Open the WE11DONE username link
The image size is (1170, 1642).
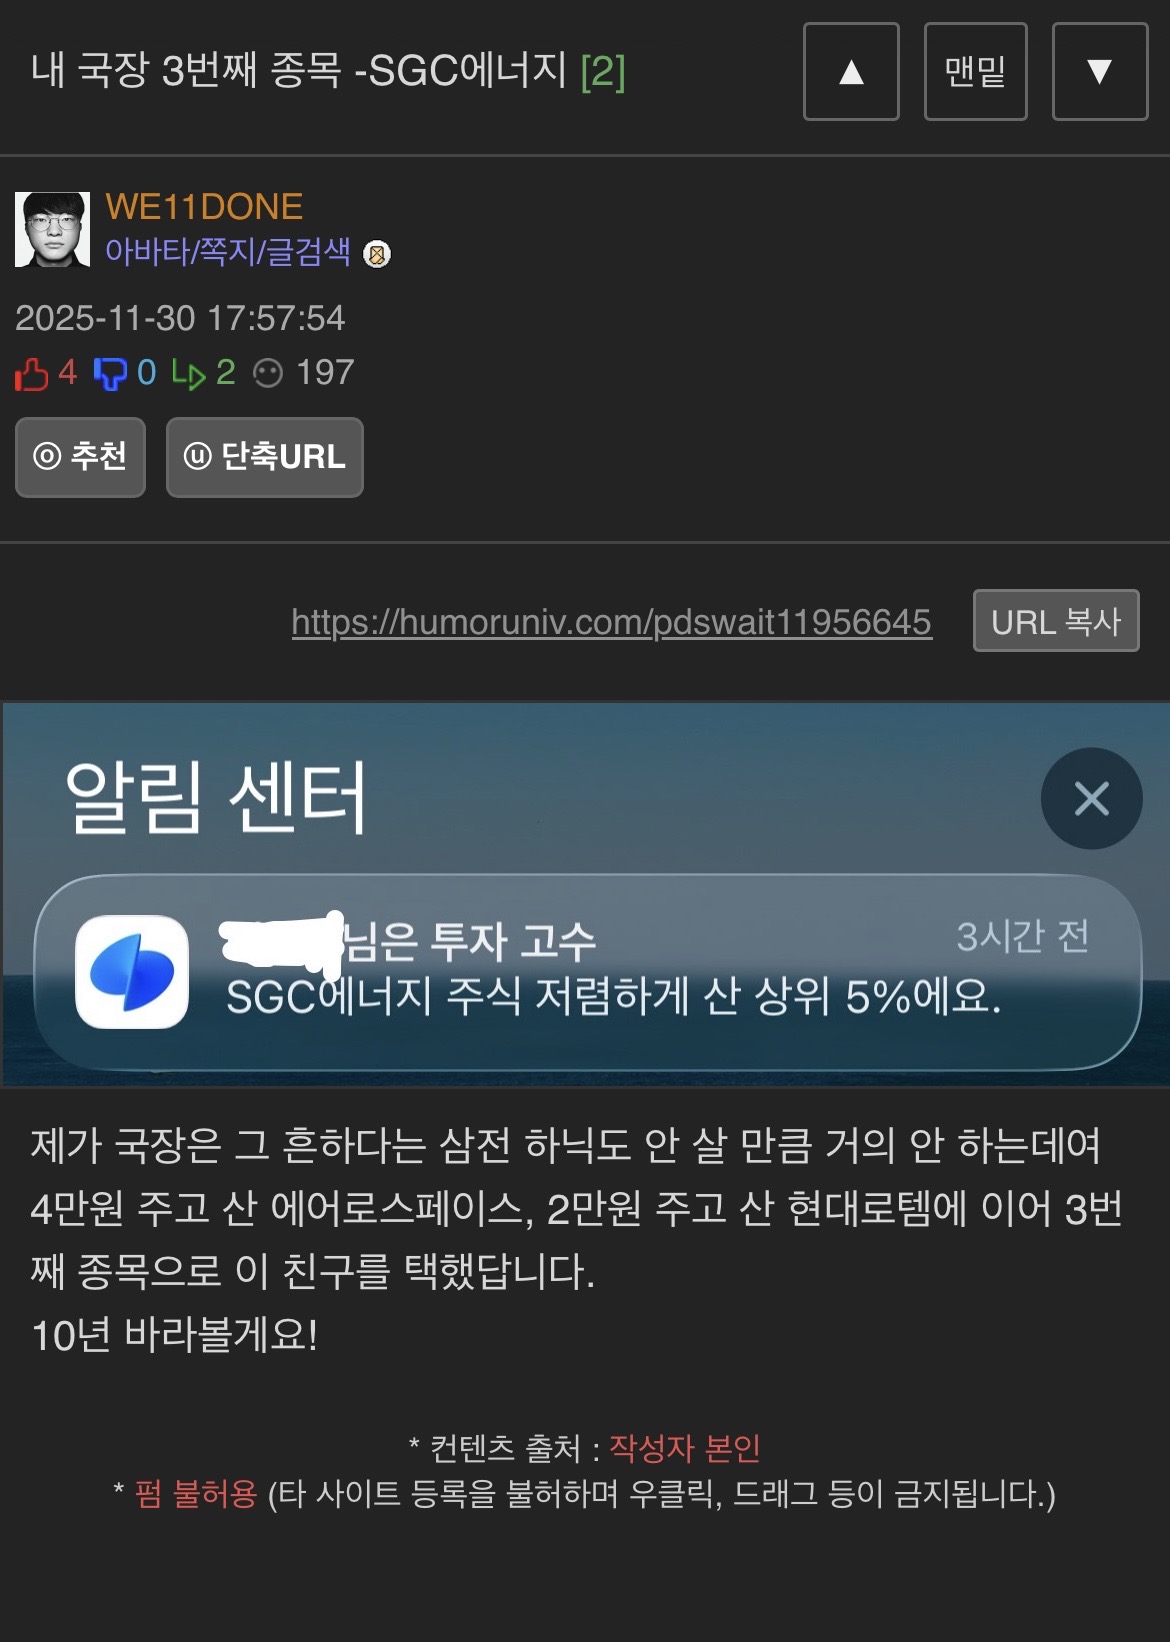click(x=204, y=207)
